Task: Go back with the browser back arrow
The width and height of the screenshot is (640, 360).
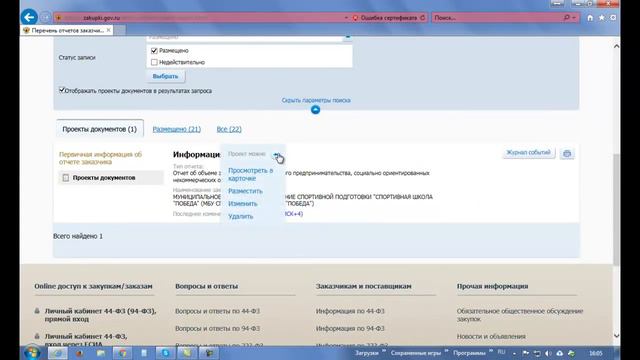Action: pos(29,17)
